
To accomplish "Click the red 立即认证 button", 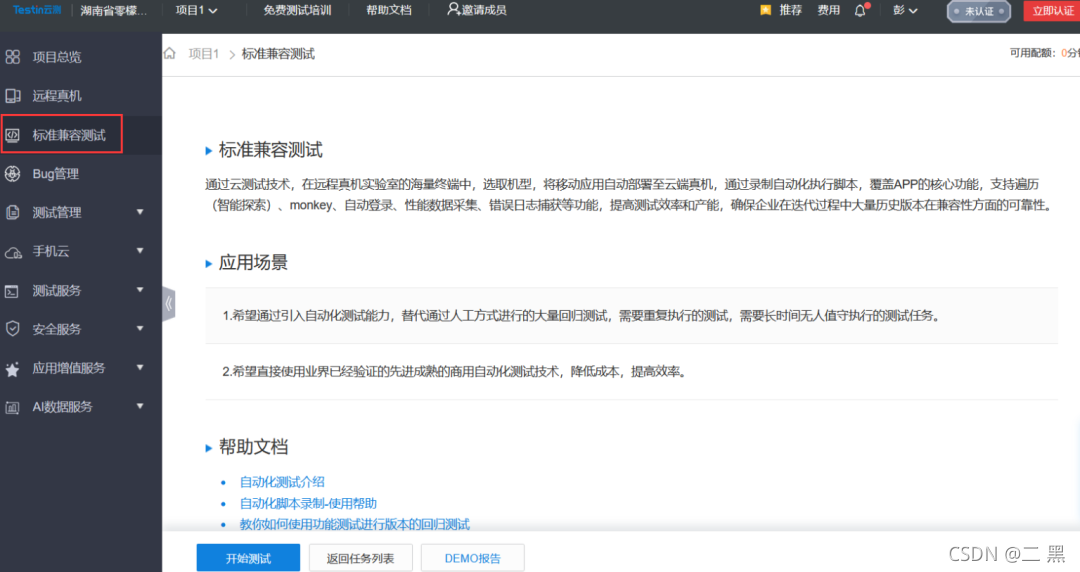I will 1052,11.
